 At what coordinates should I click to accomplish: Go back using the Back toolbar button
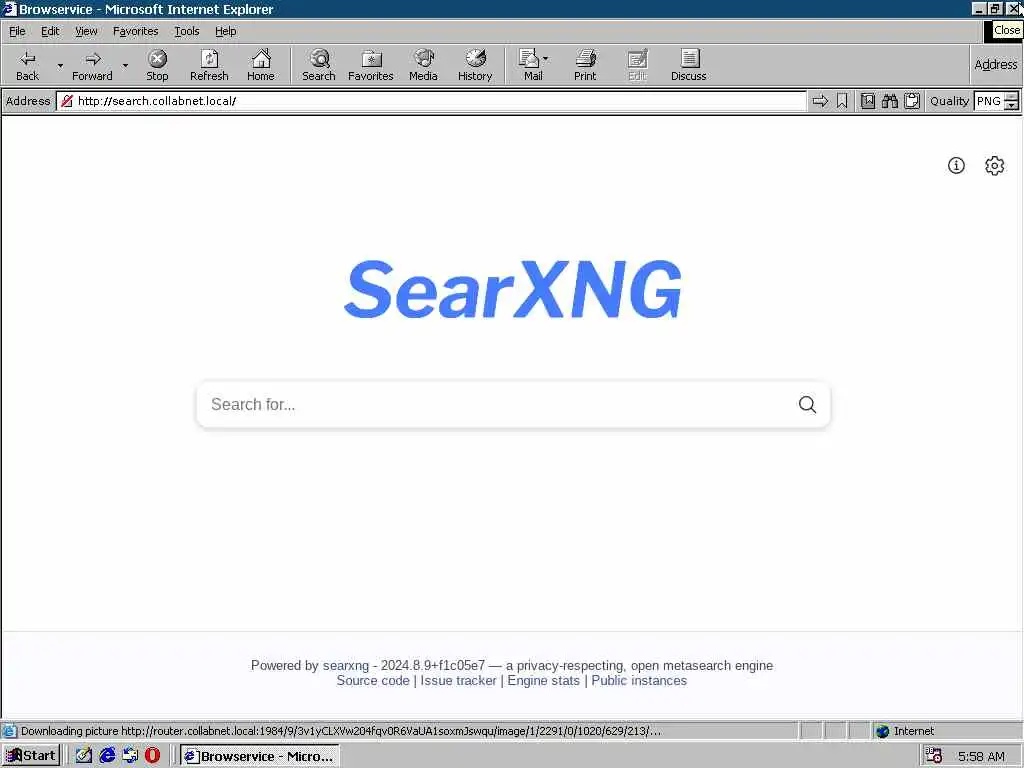pyautogui.click(x=27, y=65)
